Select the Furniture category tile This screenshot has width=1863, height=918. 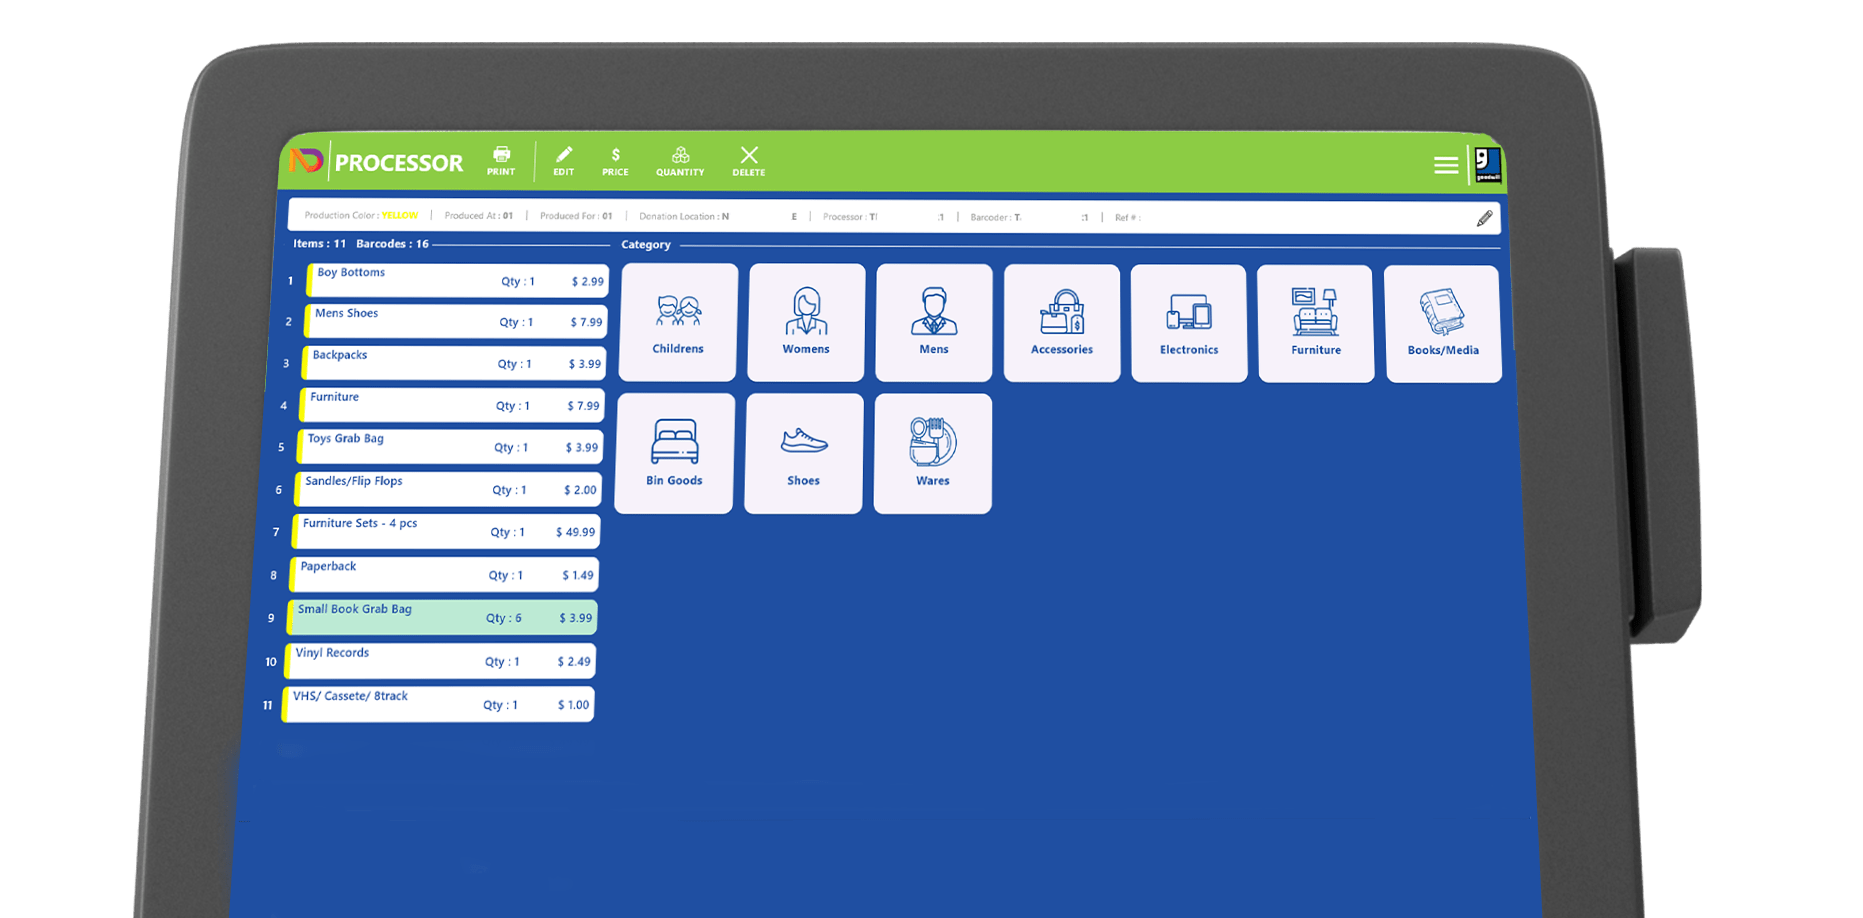coord(1316,324)
